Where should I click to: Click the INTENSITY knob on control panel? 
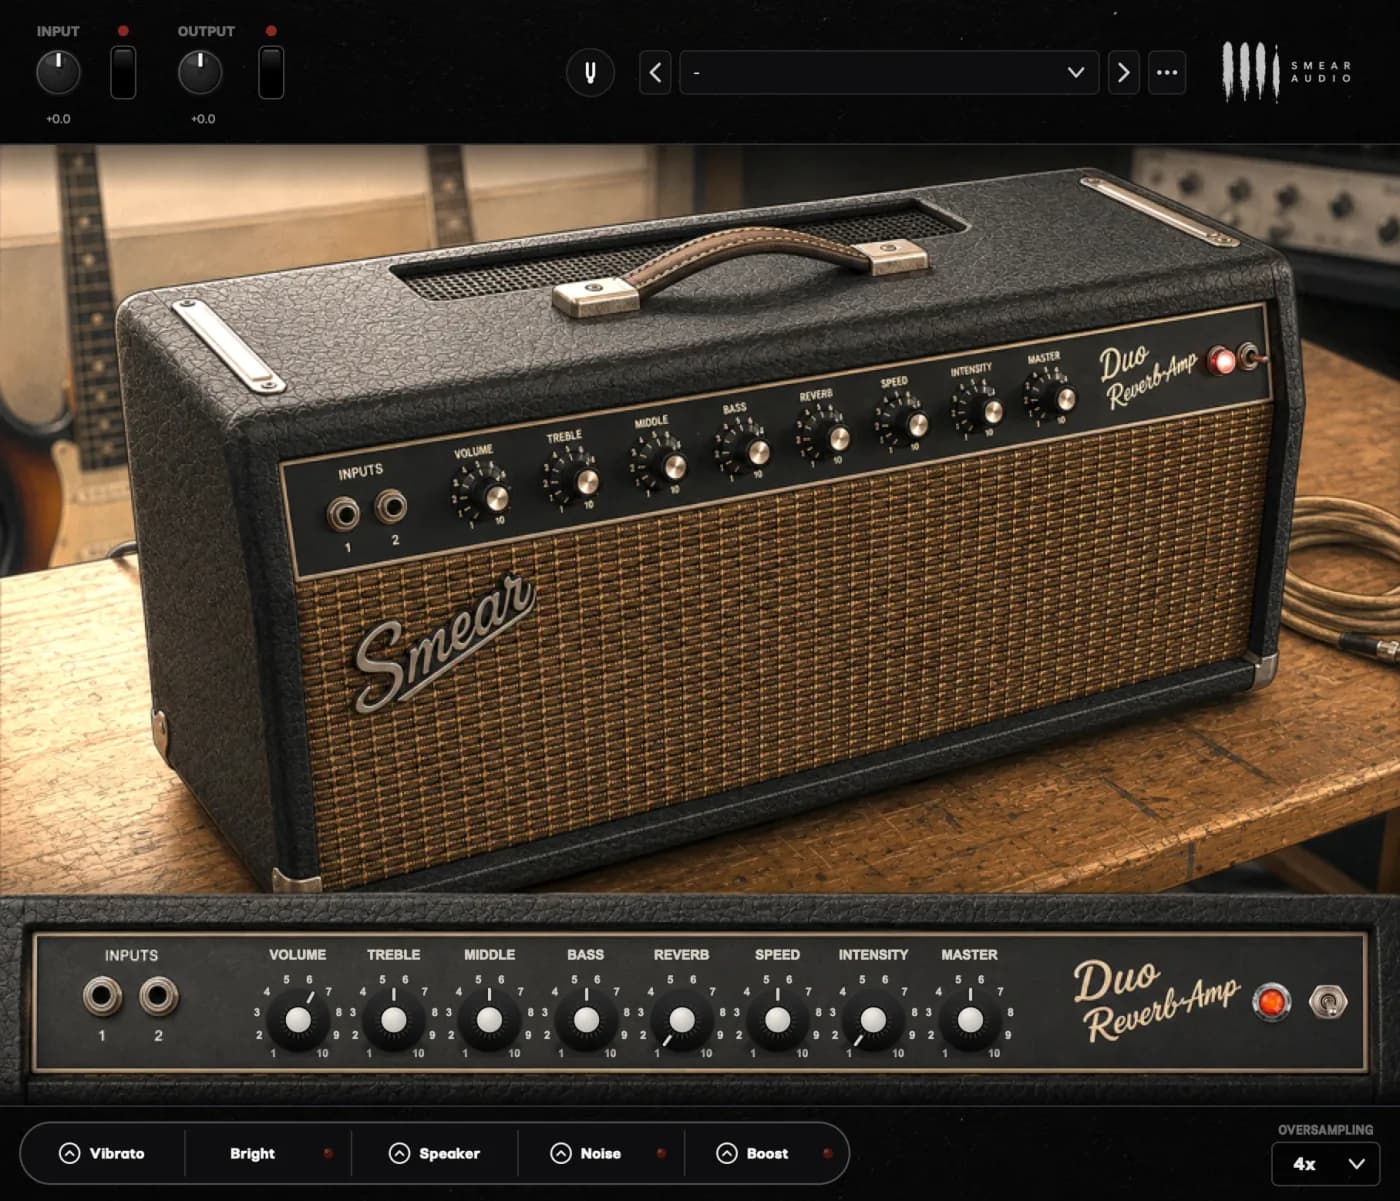873,1020
